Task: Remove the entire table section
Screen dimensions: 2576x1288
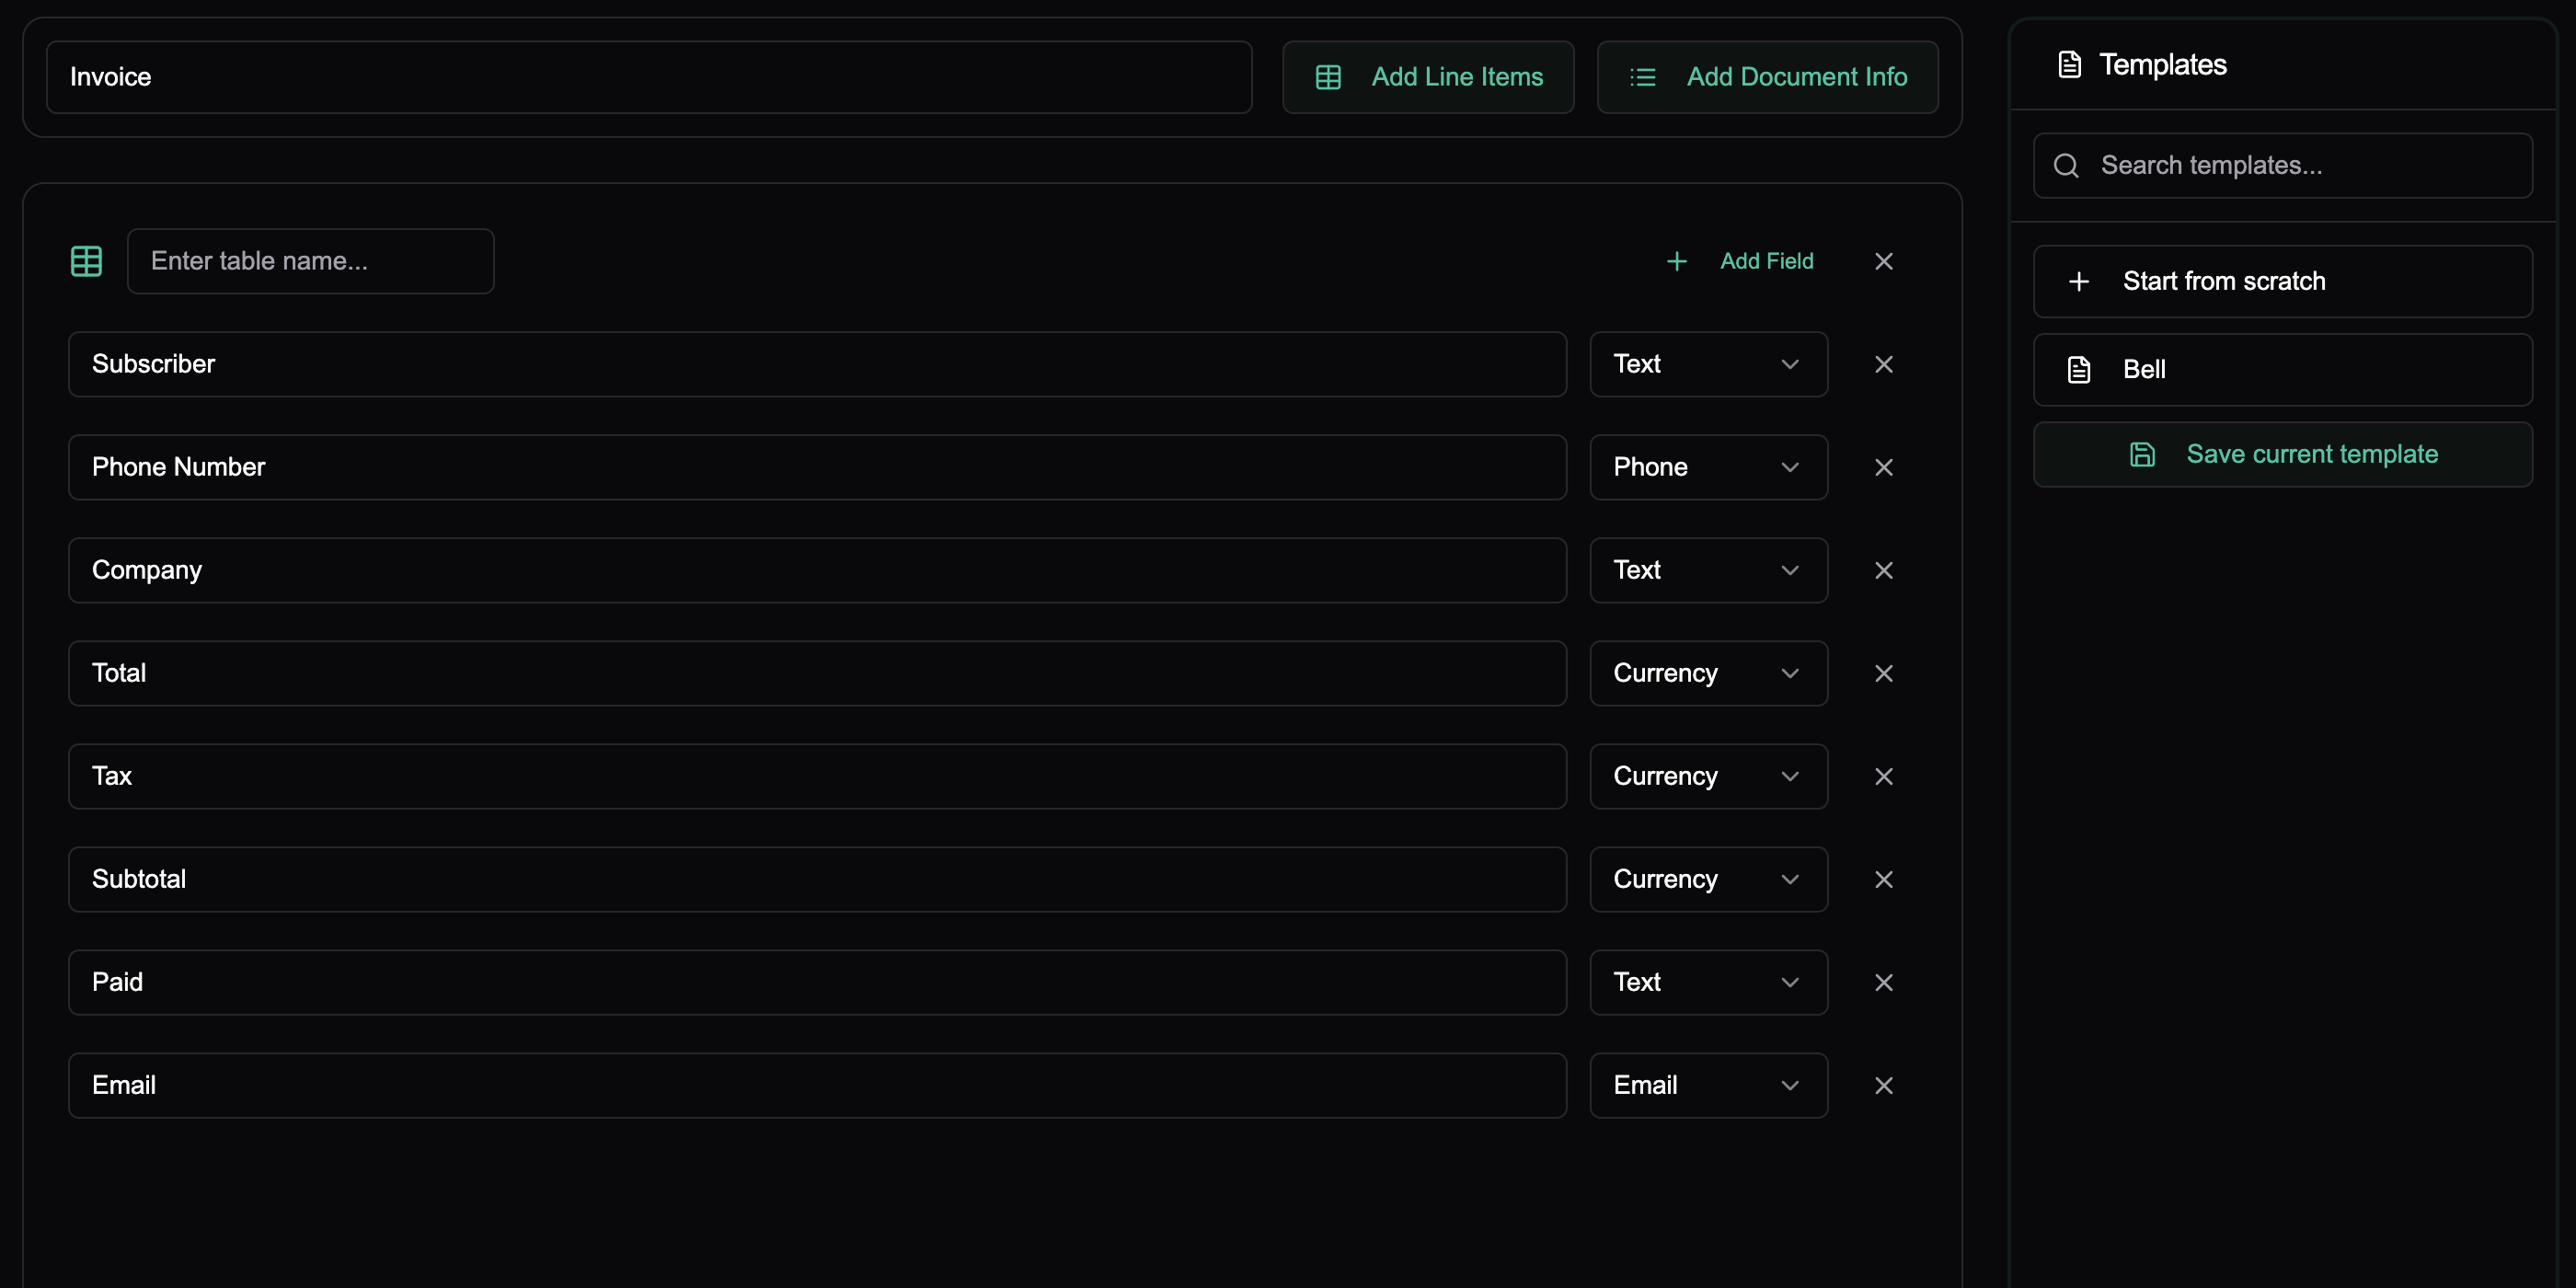Action: (1883, 261)
